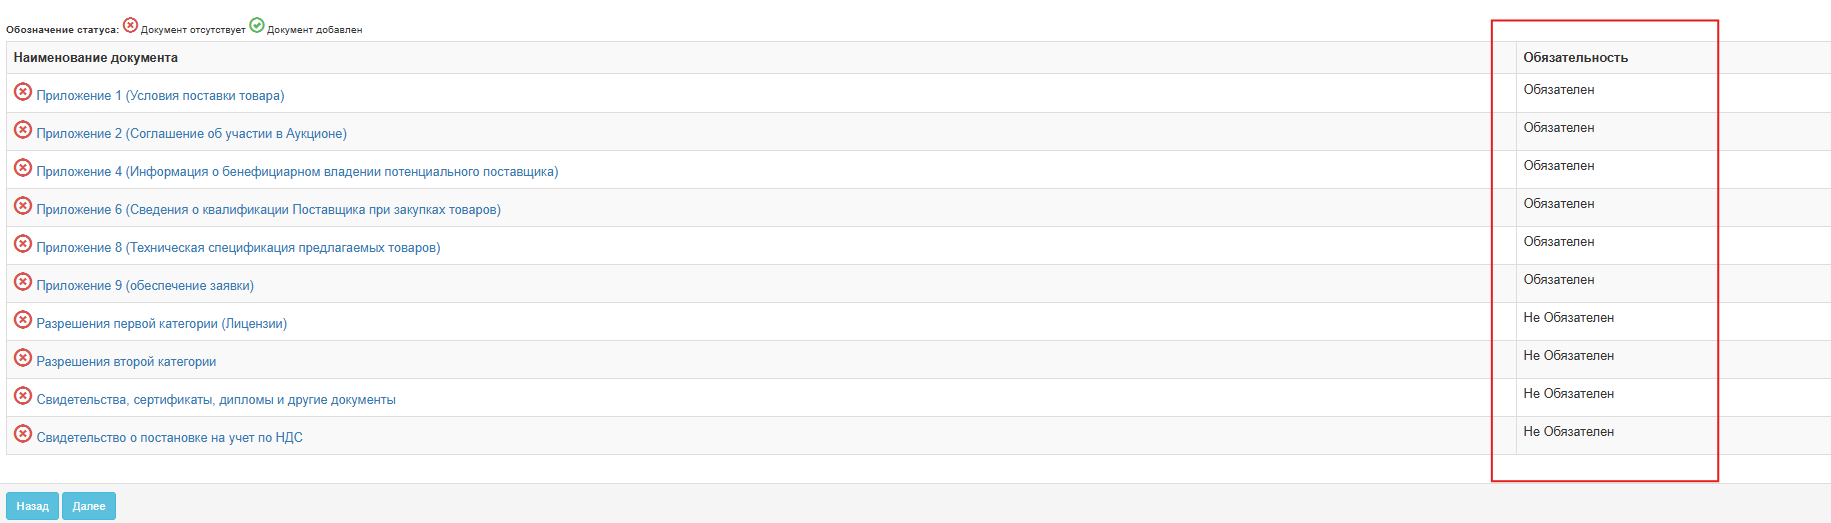The height and width of the screenshot is (523, 1831).
Task: Open Разрешения второй категории link
Action: (126, 362)
